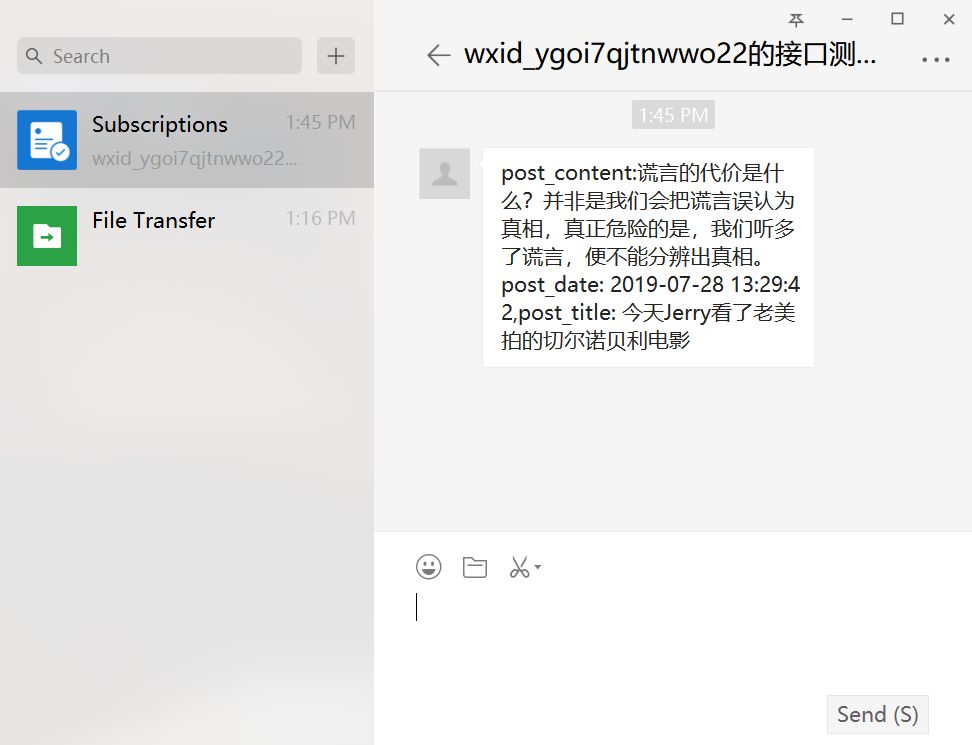Open the emoji sticker picker
Screen dimensions: 972x745
coord(428,566)
